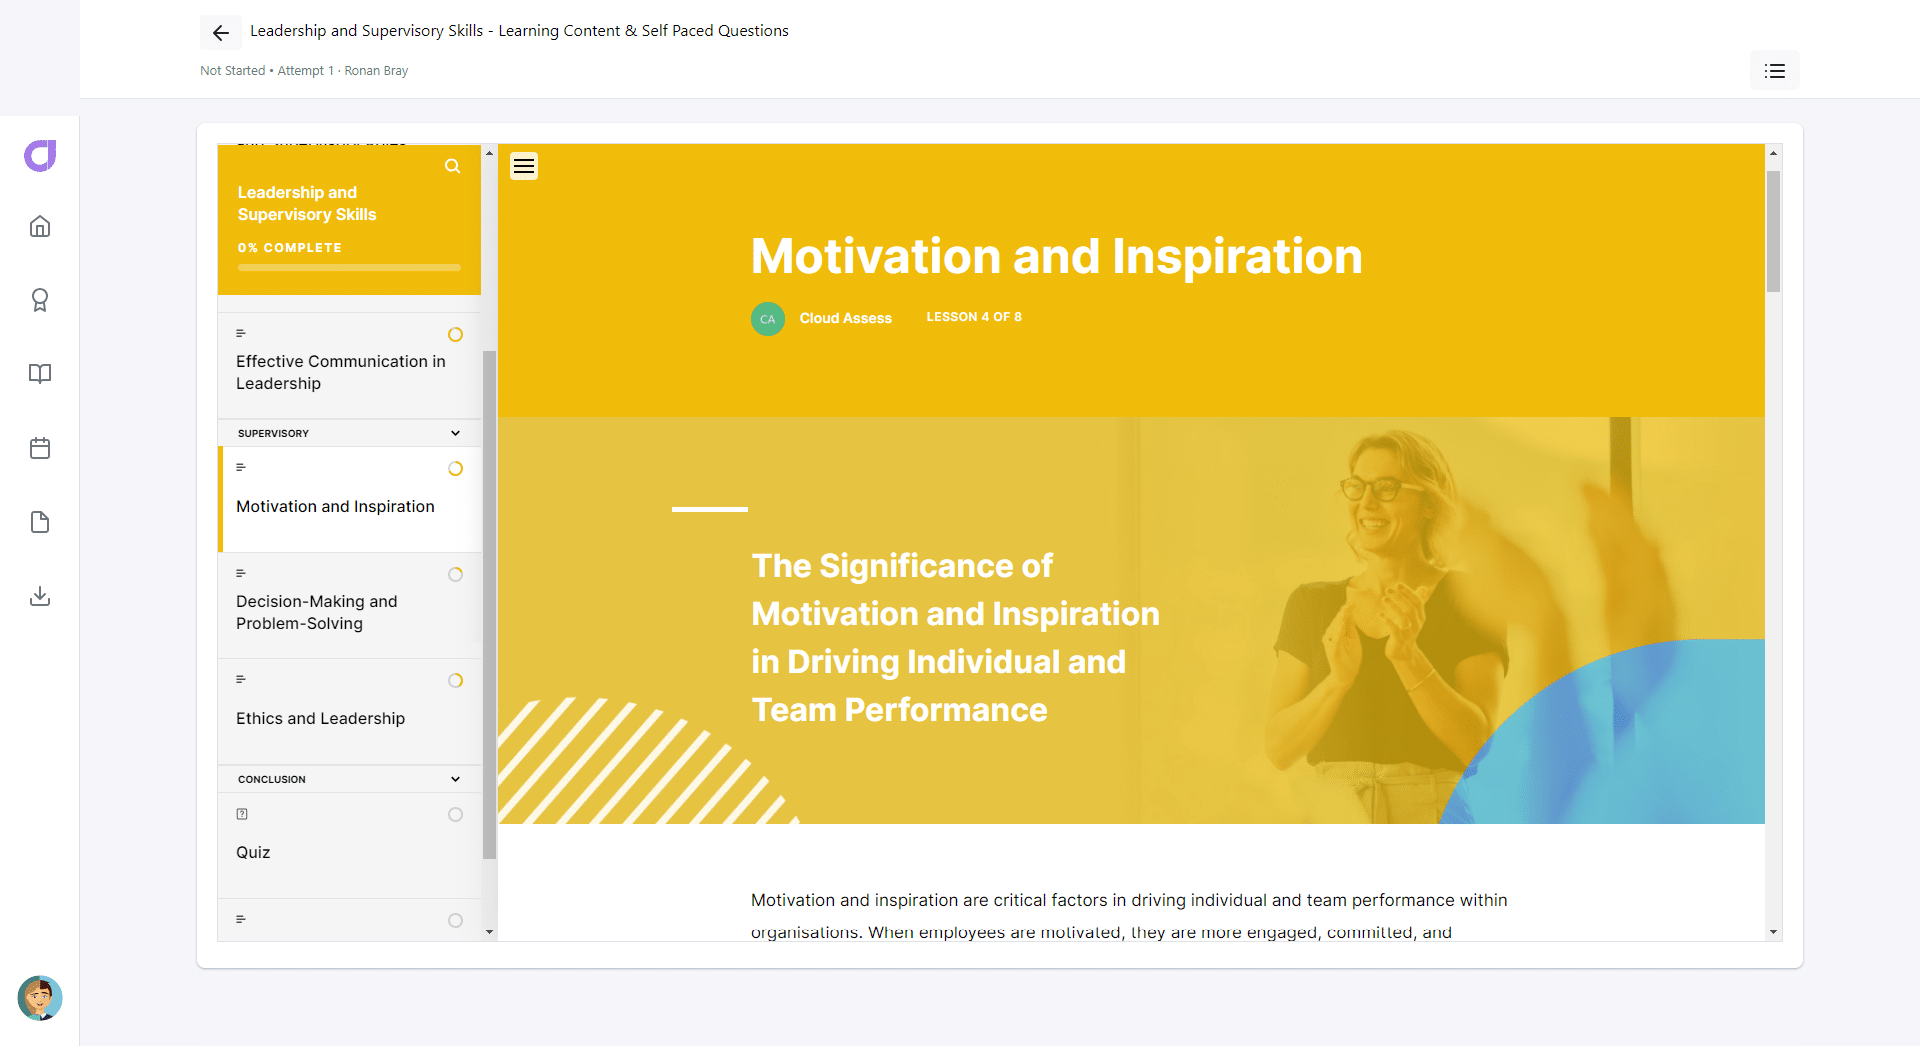Open the document file icon in sidebar
Viewport: 1920px width, 1047px height.
coord(40,522)
